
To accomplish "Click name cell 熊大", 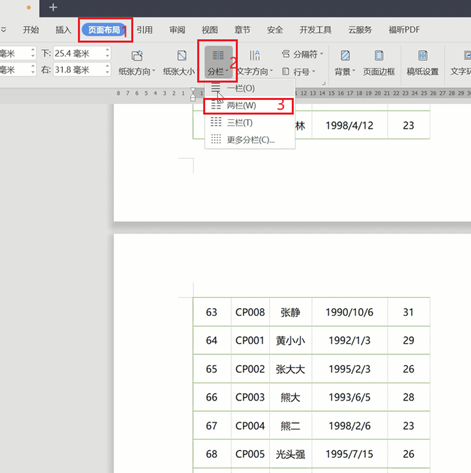I will [290, 397].
